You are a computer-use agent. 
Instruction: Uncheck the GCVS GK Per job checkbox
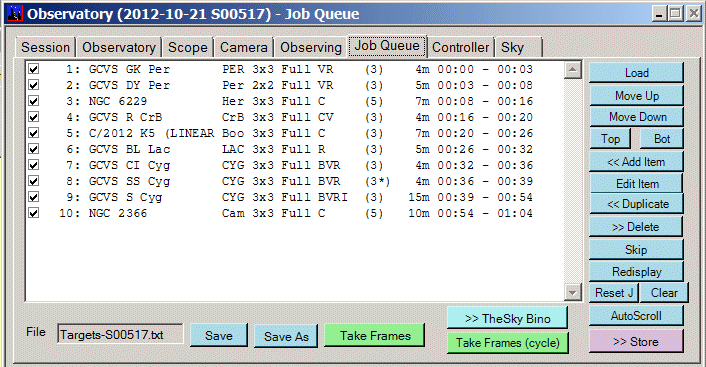coord(33,69)
